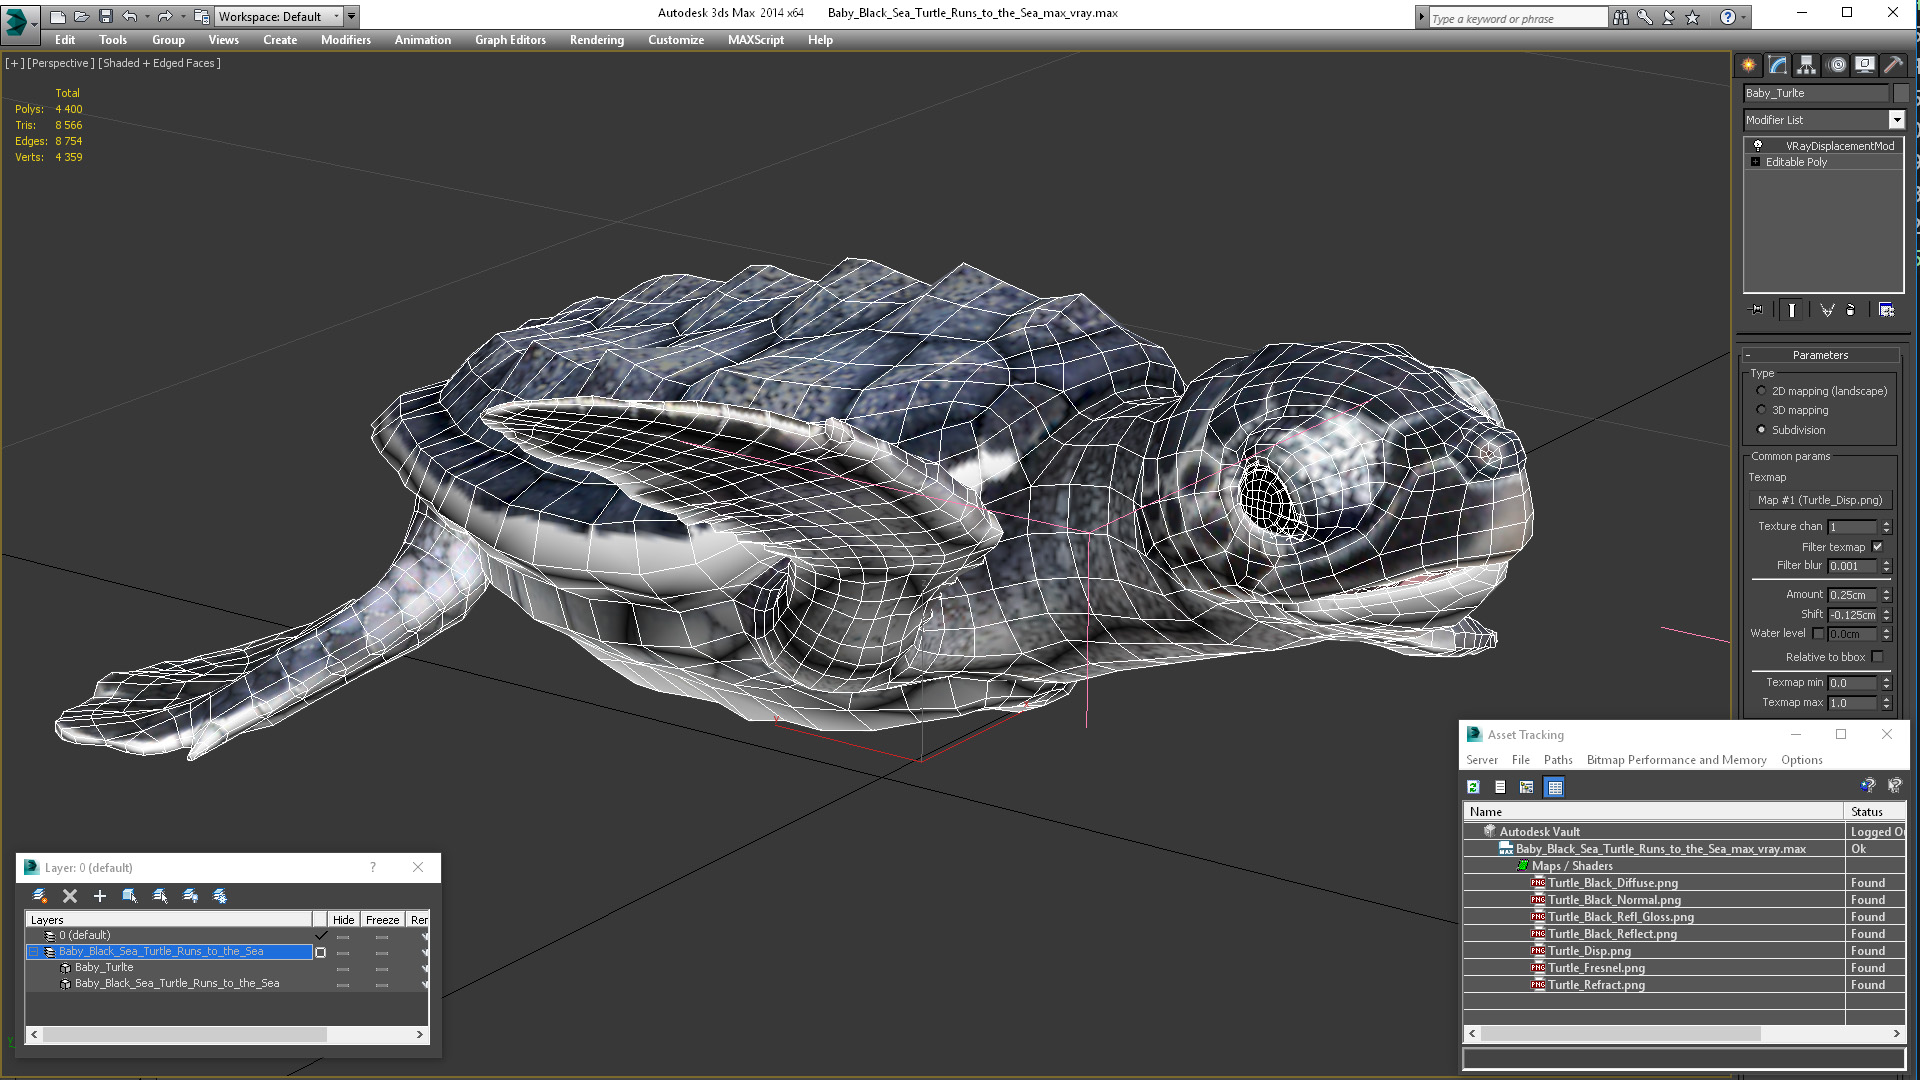Click Perspective viewport label

tap(61, 63)
